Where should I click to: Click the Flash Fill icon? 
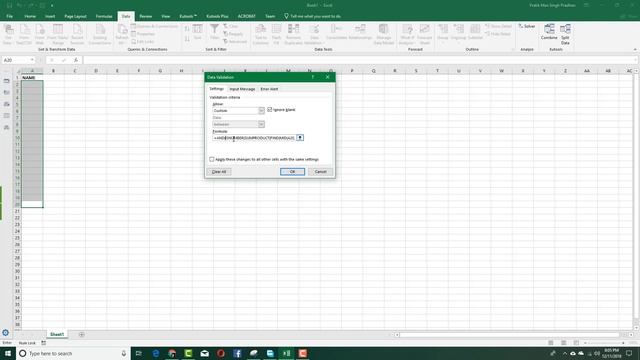pos(276,34)
